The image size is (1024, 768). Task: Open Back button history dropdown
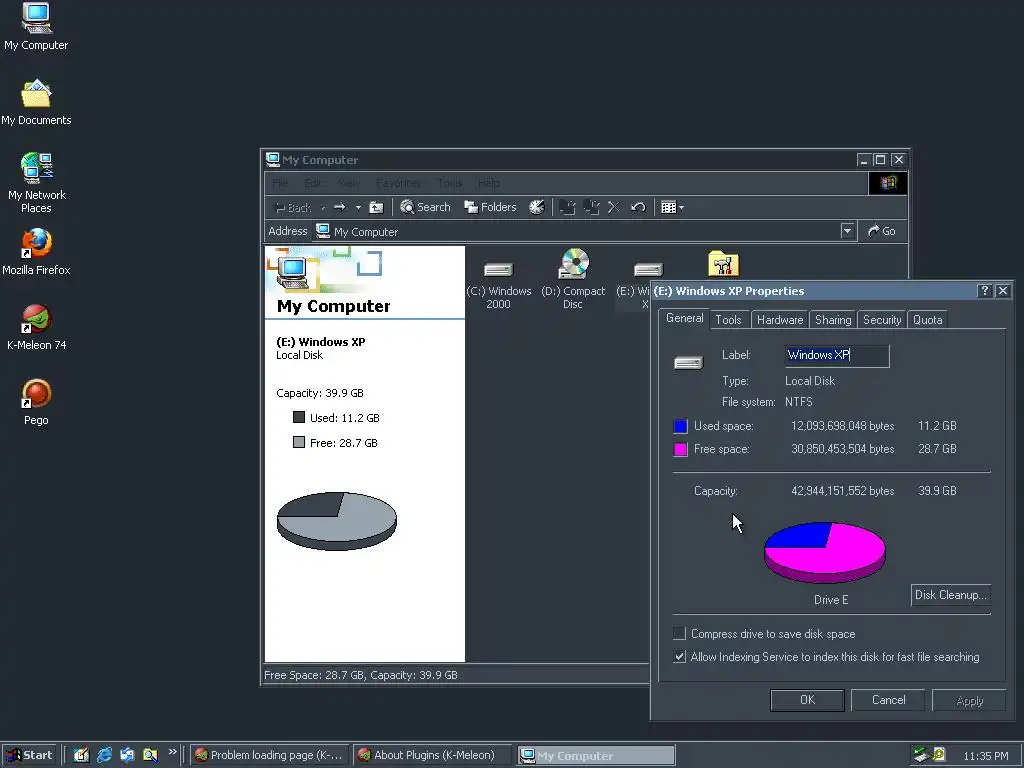(323, 208)
